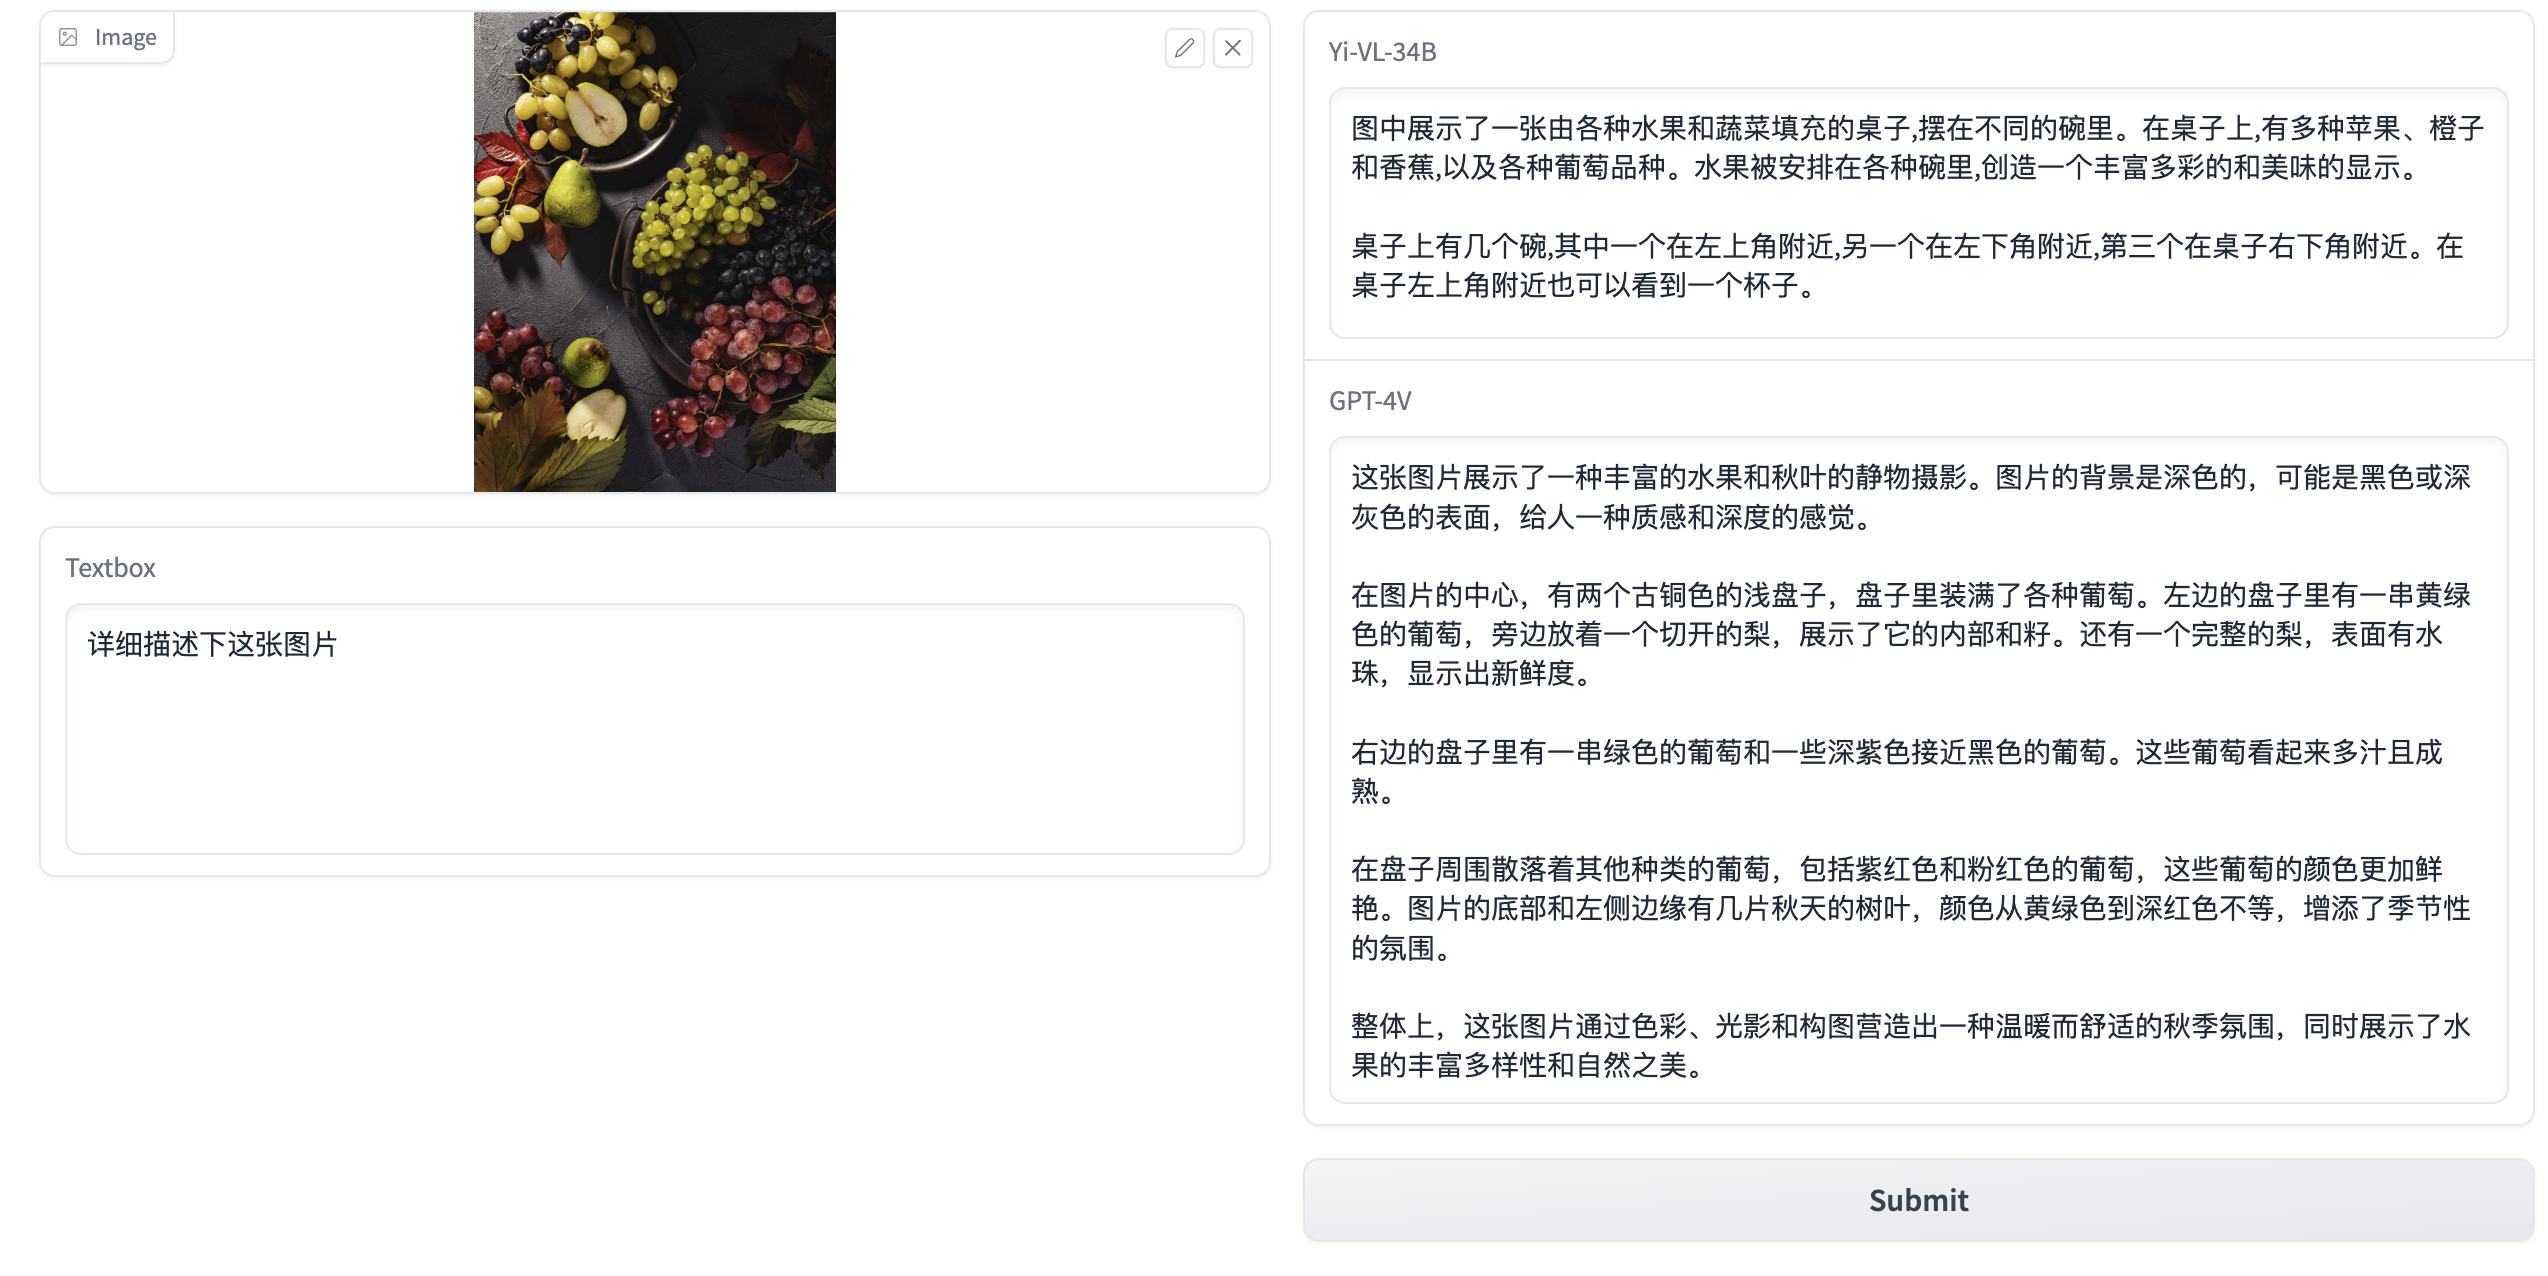The image size is (2548, 1276).
Task: Click the Textbox label
Action: point(110,568)
